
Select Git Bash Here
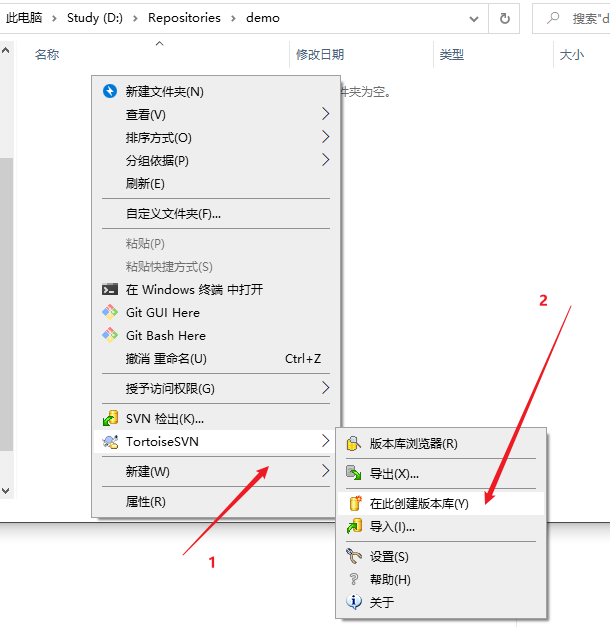click(x=216, y=335)
